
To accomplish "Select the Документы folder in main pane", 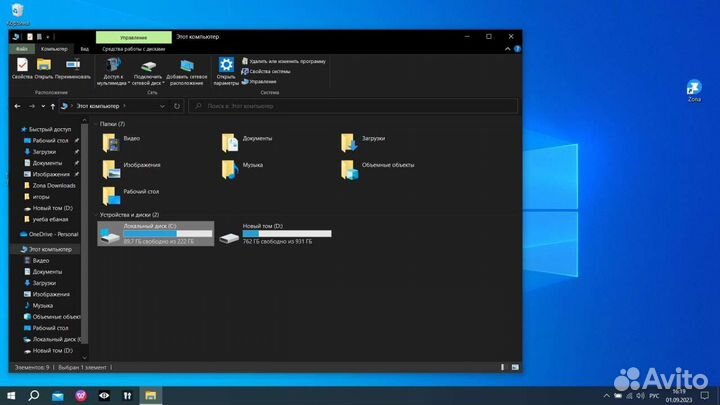I will pyautogui.click(x=247, y=143).
